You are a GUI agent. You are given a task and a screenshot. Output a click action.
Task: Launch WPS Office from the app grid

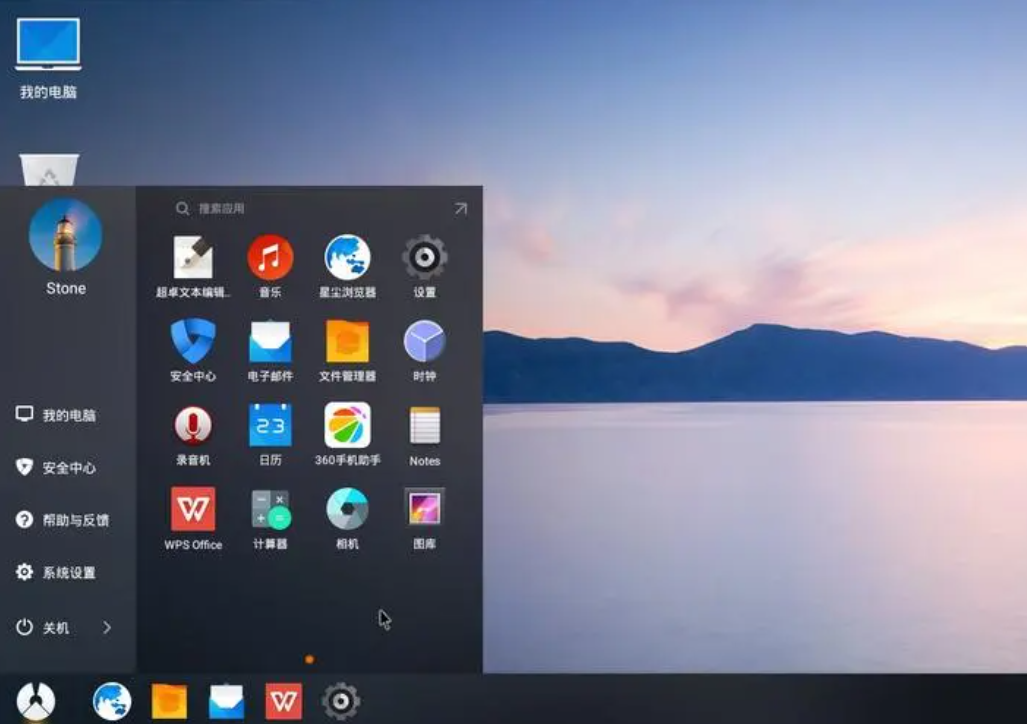193,510
